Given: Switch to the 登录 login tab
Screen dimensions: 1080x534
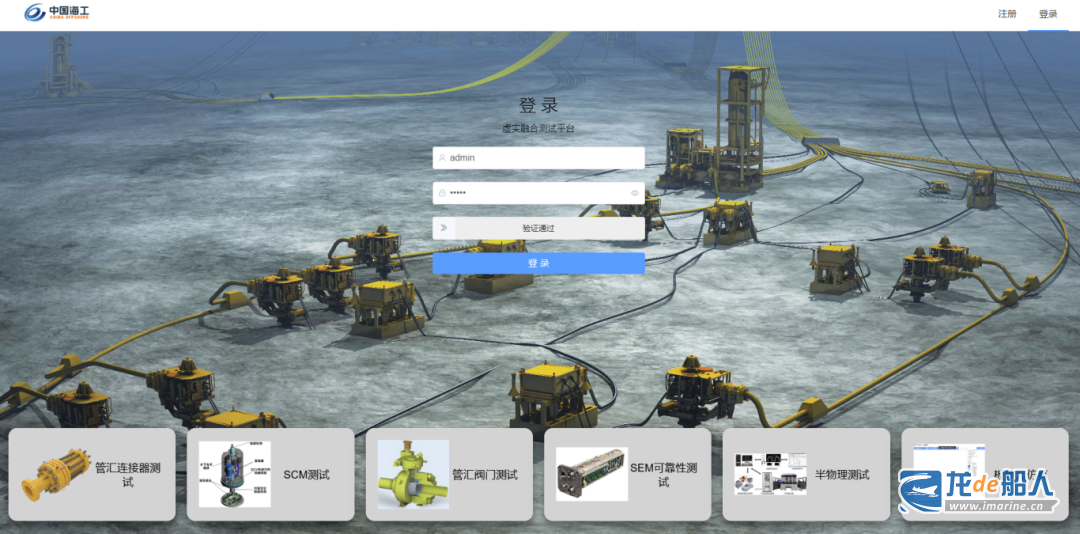Looking at the screenshot, I should [x=1048, y=14].
